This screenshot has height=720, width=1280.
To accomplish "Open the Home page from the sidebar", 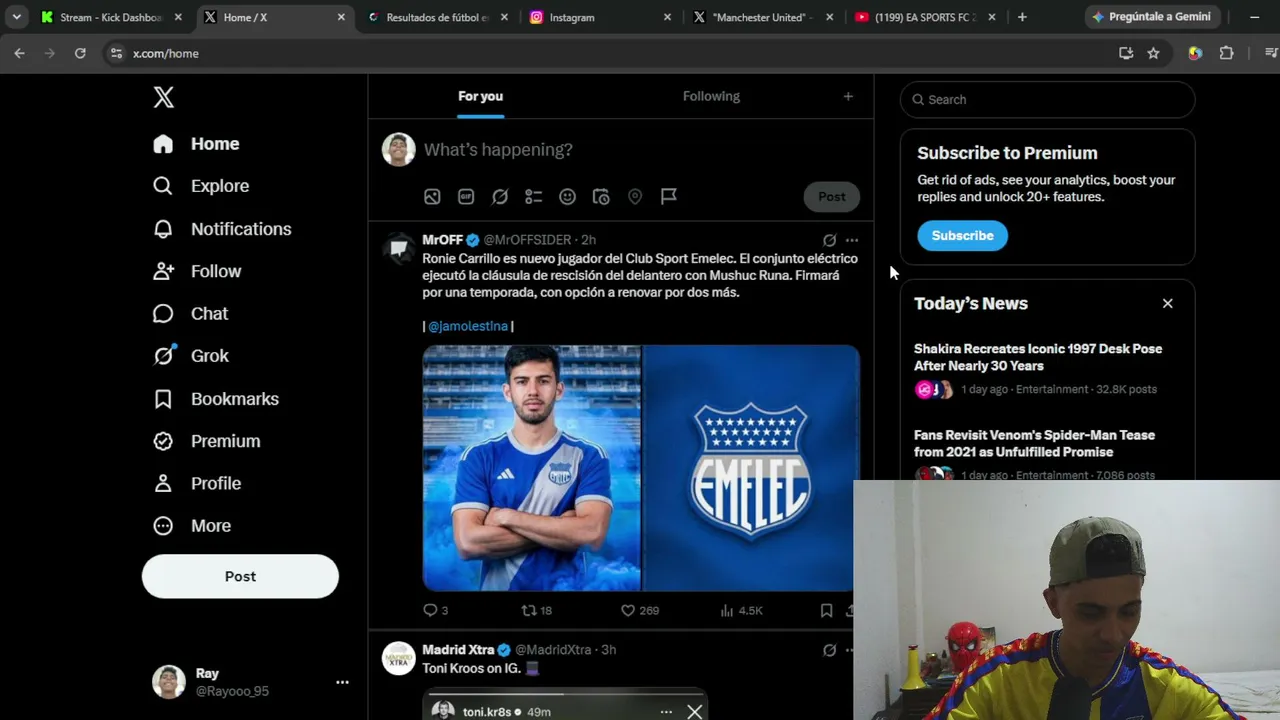I will (197, 144).
